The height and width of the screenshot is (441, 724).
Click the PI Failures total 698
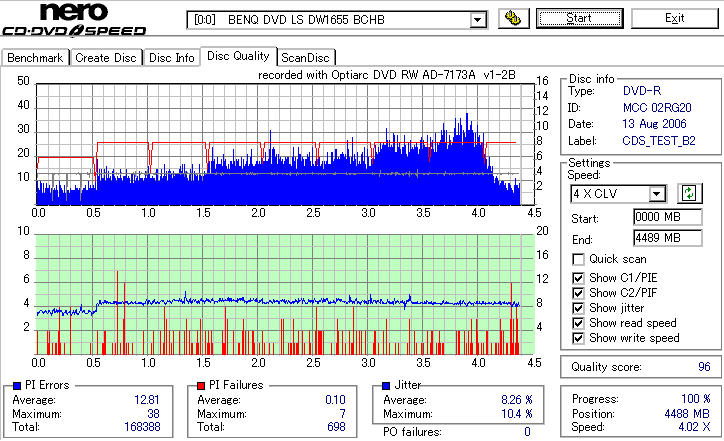point(336,427)
